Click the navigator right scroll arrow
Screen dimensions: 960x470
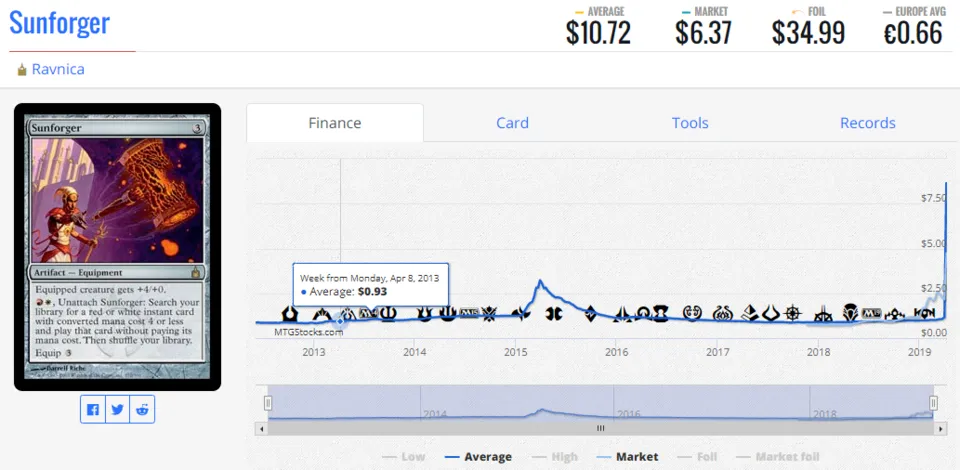[941, 429]
